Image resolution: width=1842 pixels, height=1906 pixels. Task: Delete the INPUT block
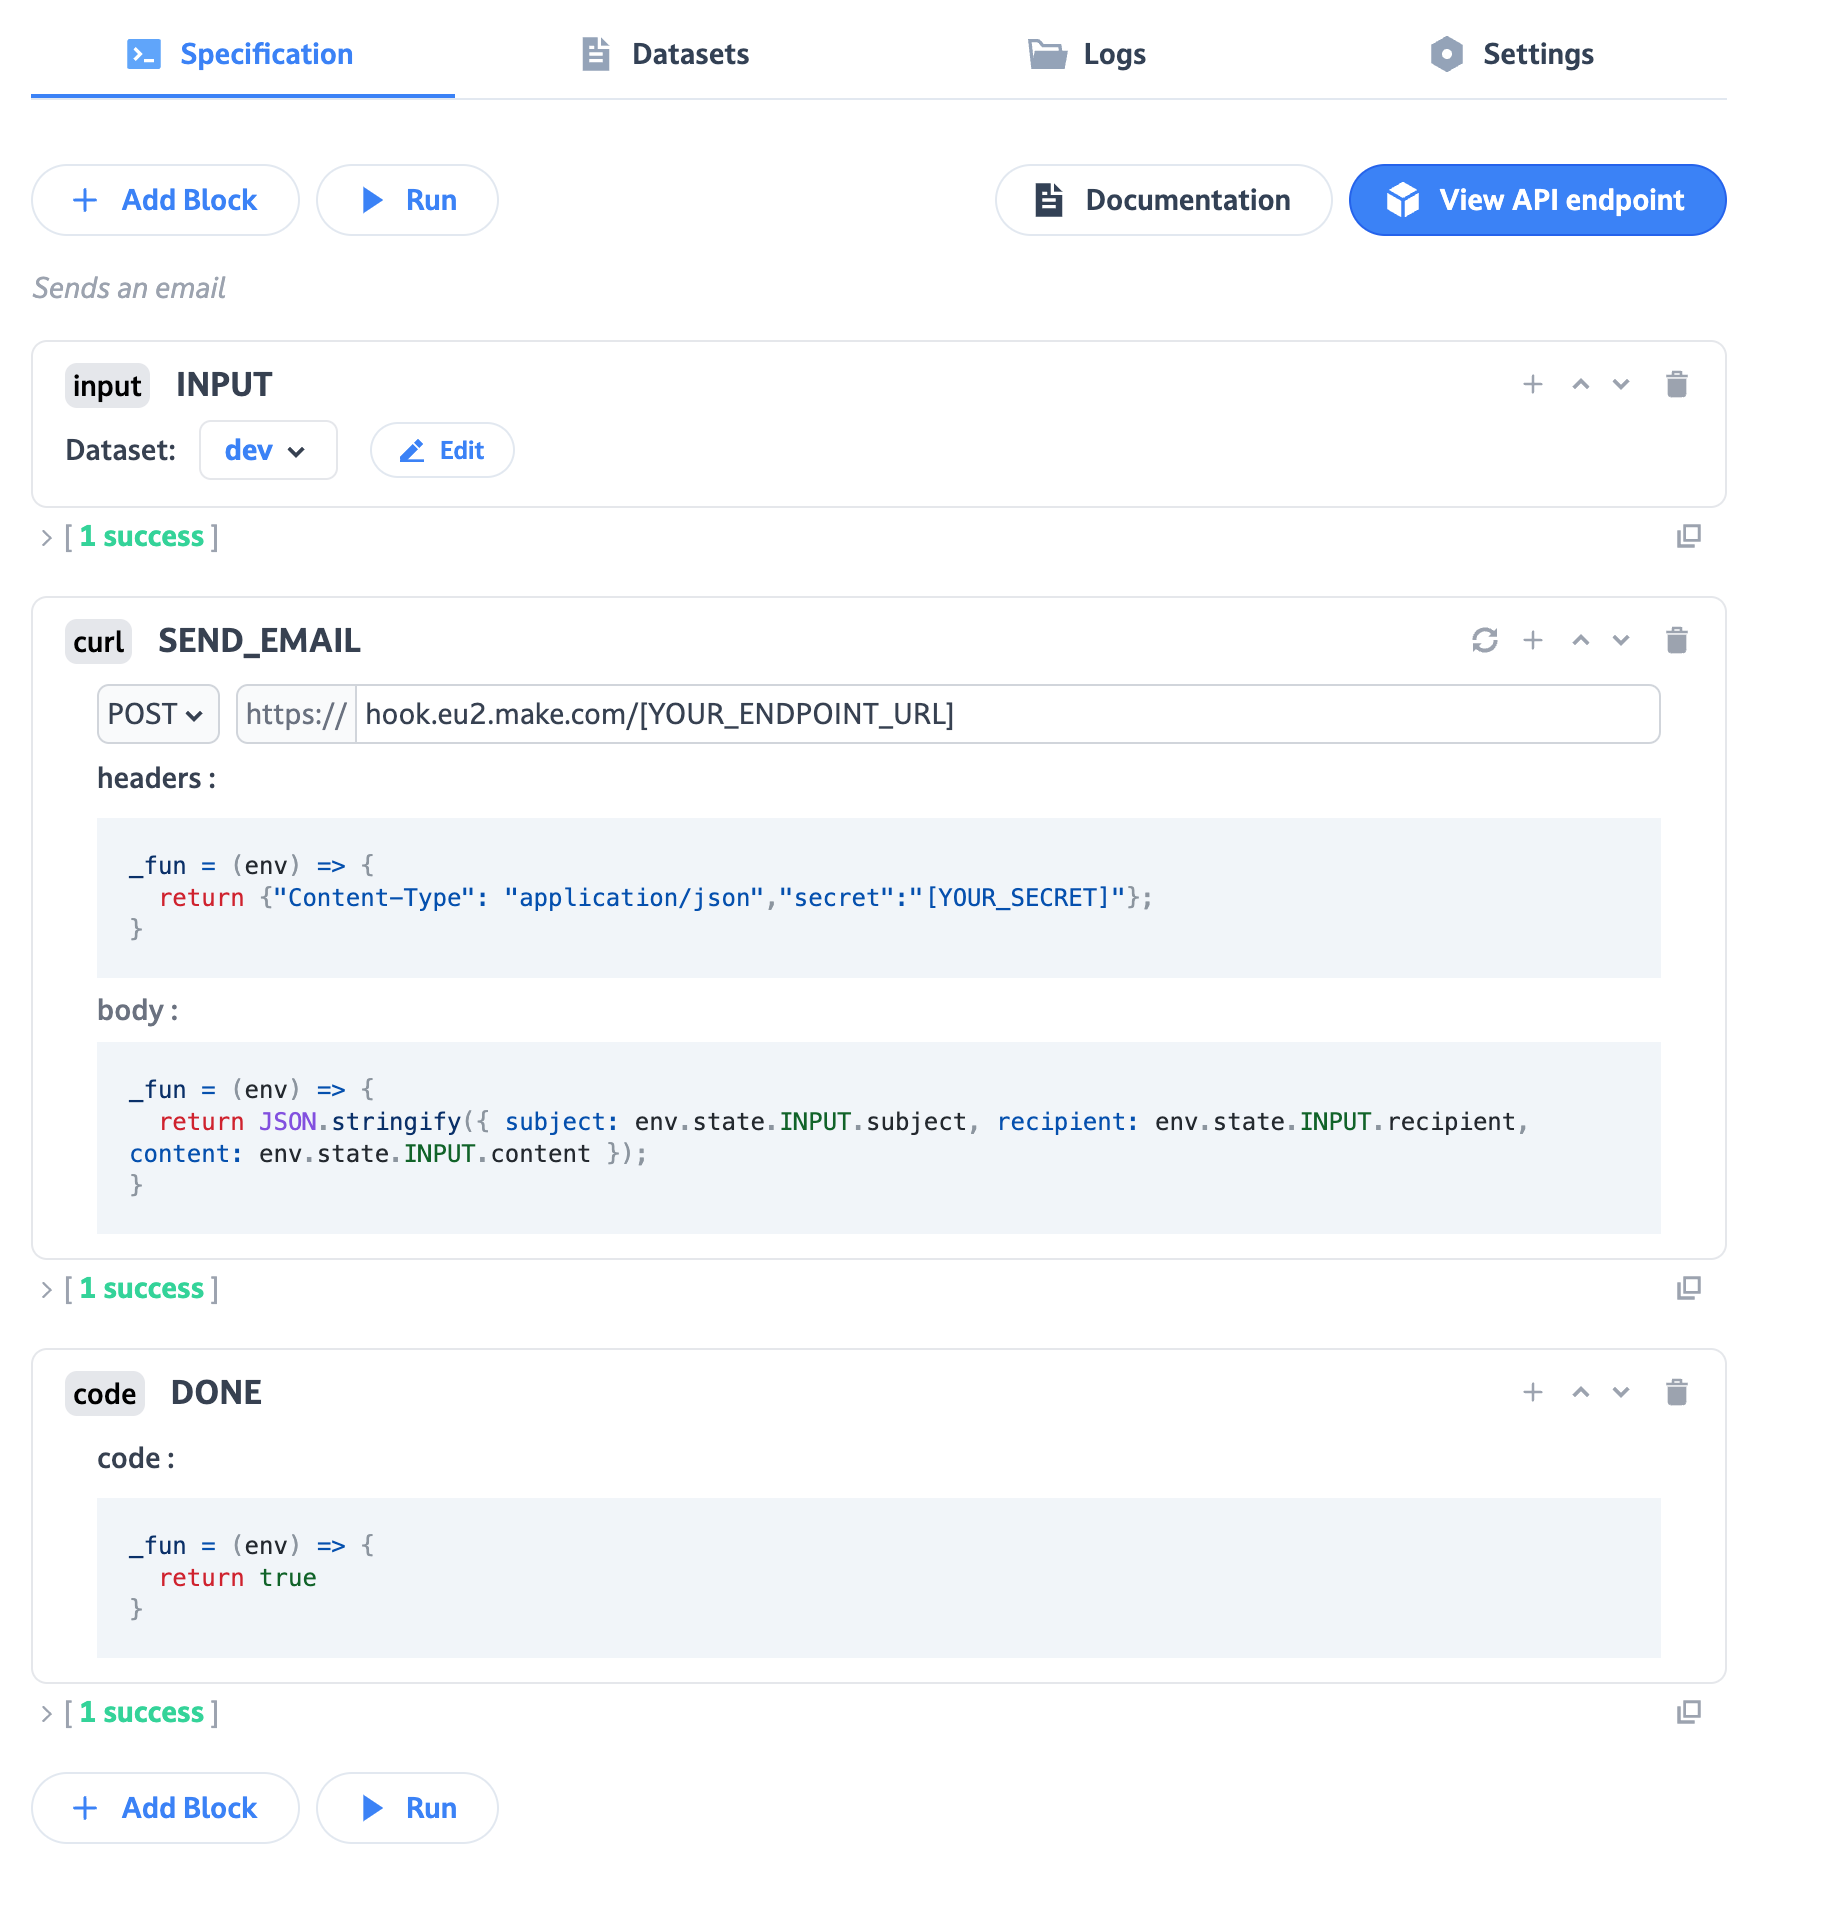[1677, 384]
